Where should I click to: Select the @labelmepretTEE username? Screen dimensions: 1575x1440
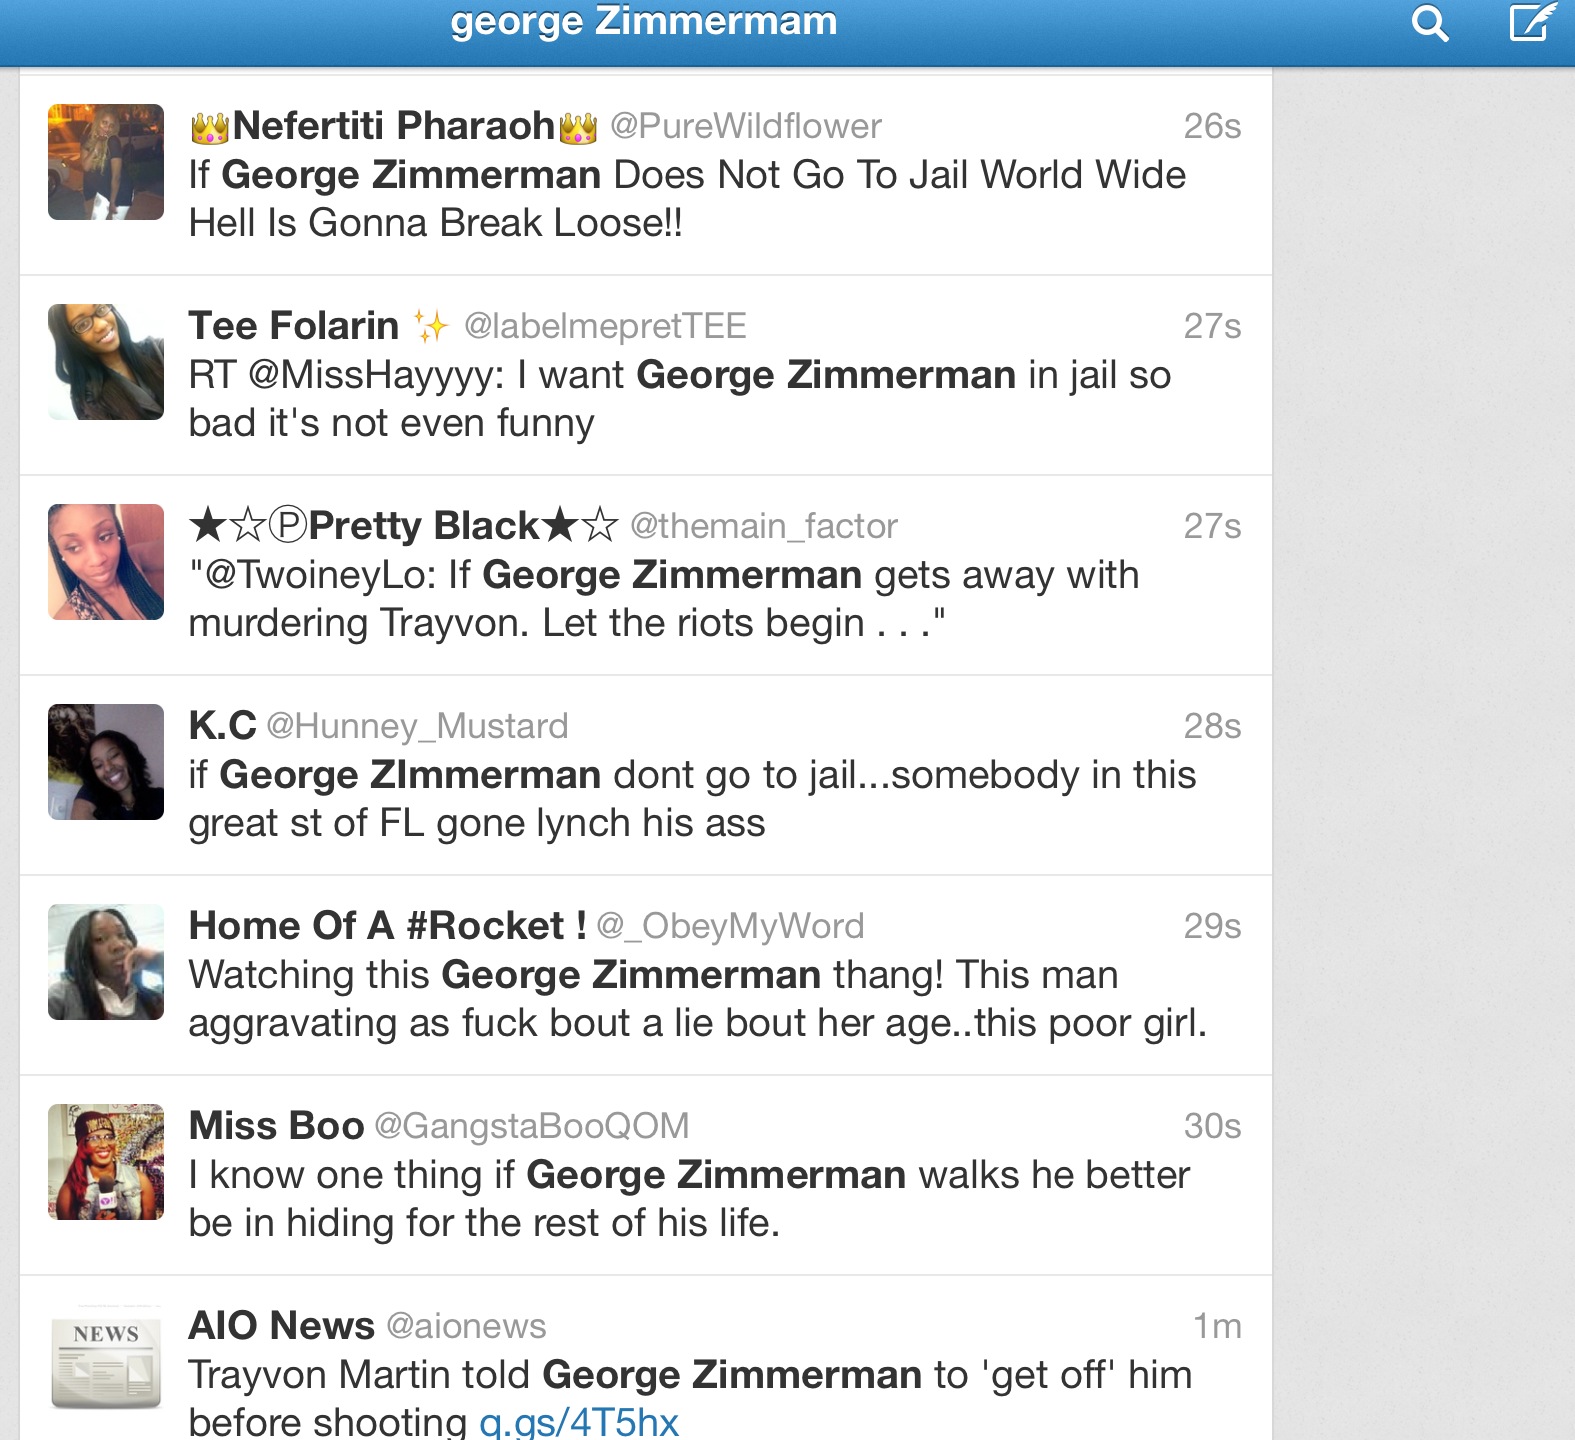(x=605, y=326)
